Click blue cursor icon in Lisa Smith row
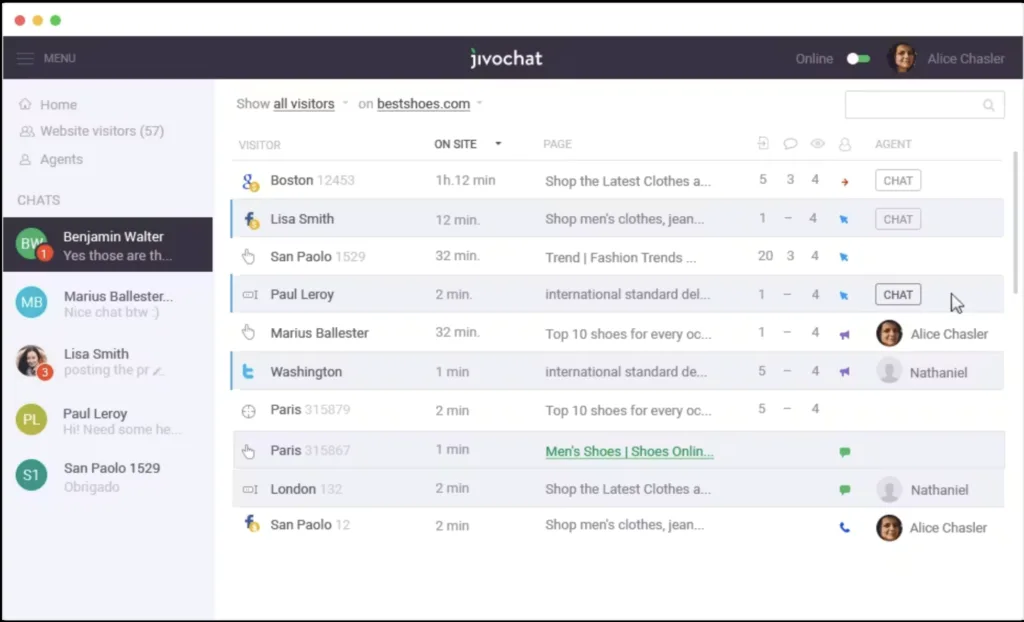The width and height of the screenshot is (1024, 622). (844, 220)
